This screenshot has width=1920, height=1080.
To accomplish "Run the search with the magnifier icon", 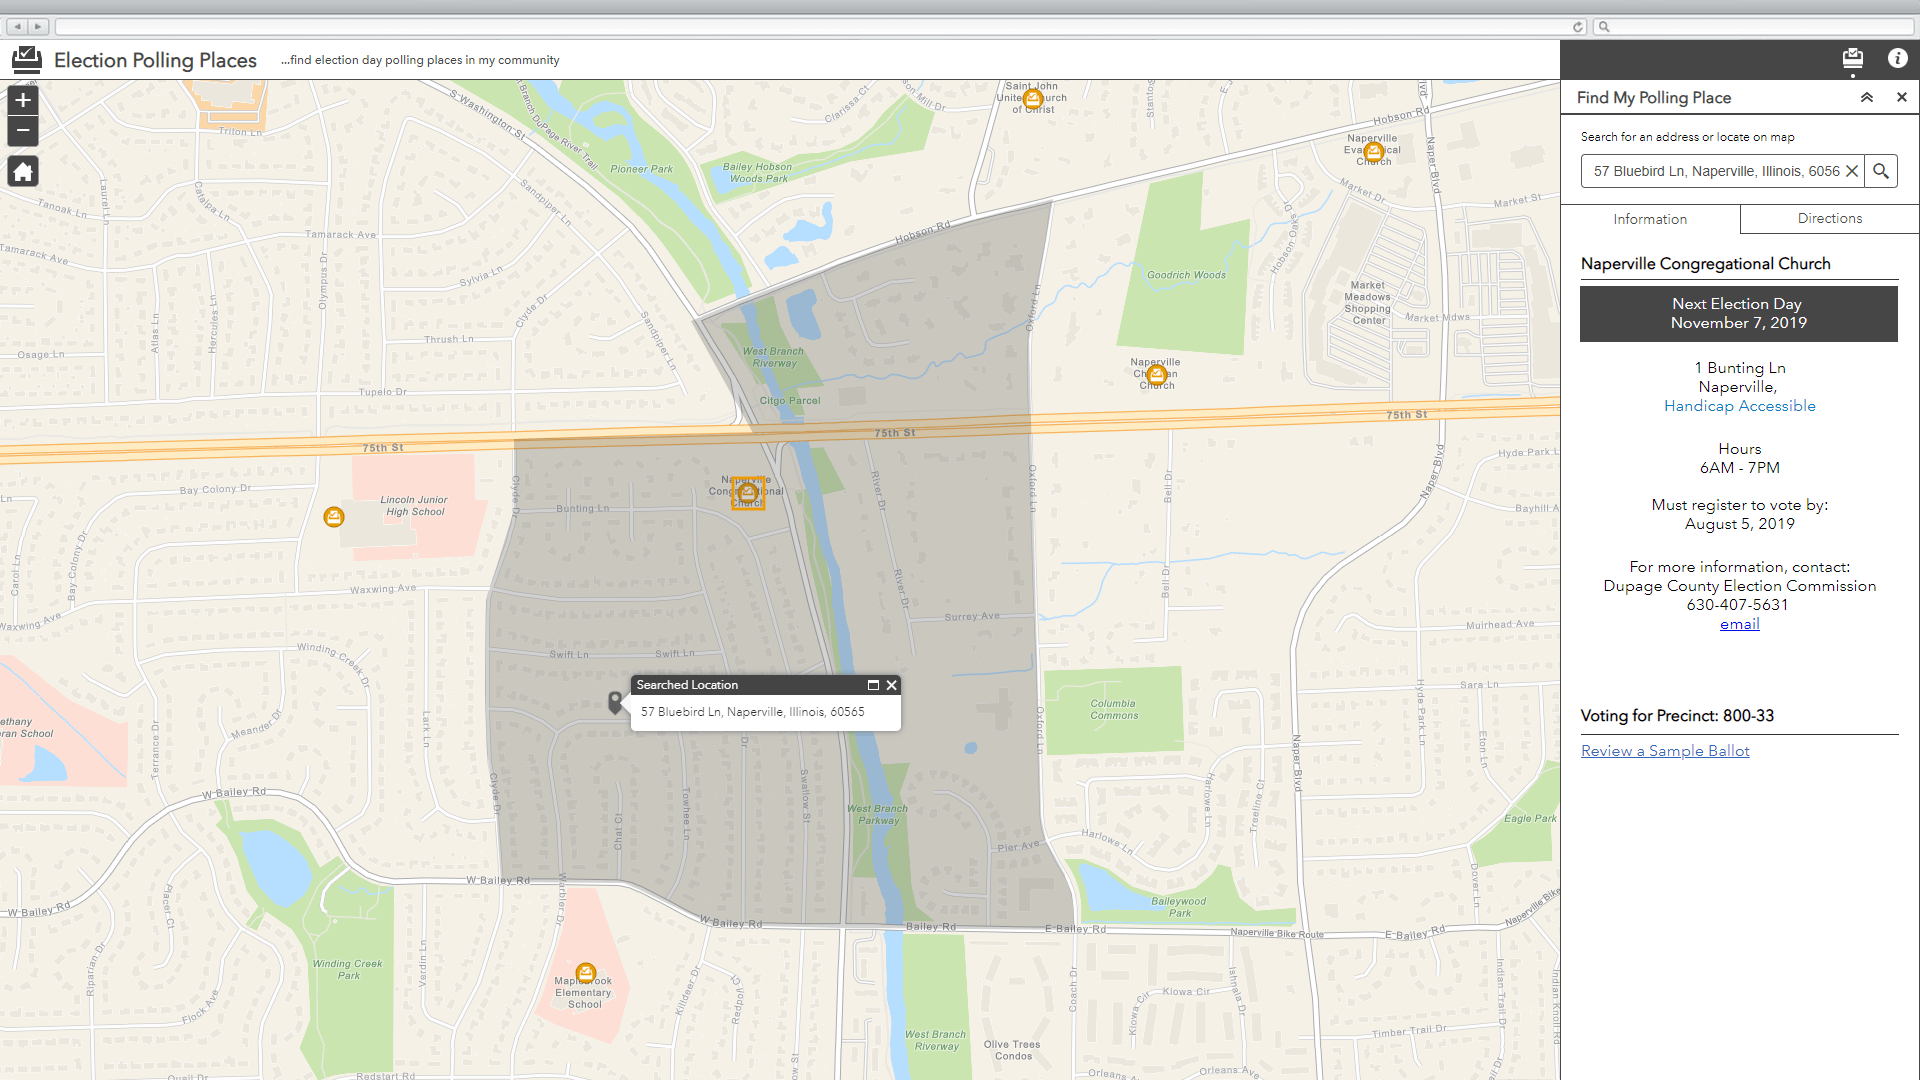I will tap(1881, 171).
